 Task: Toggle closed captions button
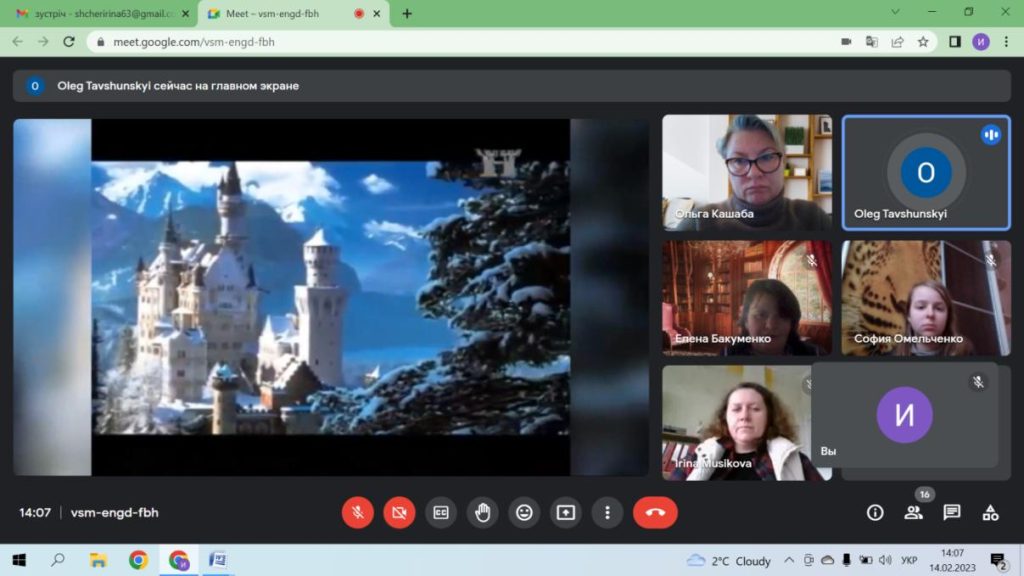pyautogui.click(x=441, y=513)
